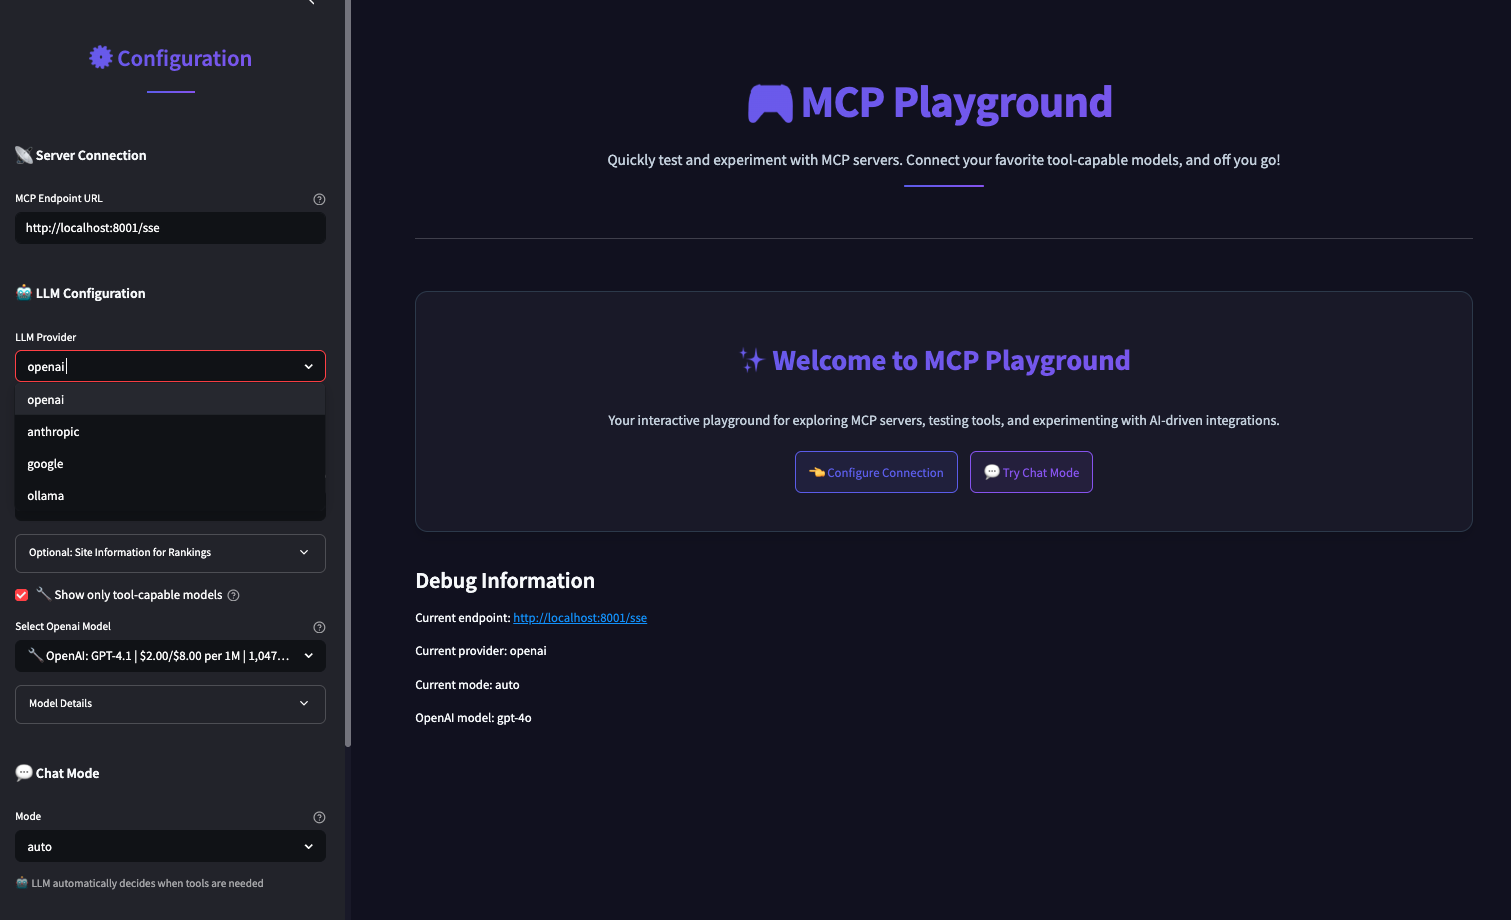Viewport: 1511px width, 920px height.
Task: Click the Try Chat Mode button
Action: click(1031, 472)
